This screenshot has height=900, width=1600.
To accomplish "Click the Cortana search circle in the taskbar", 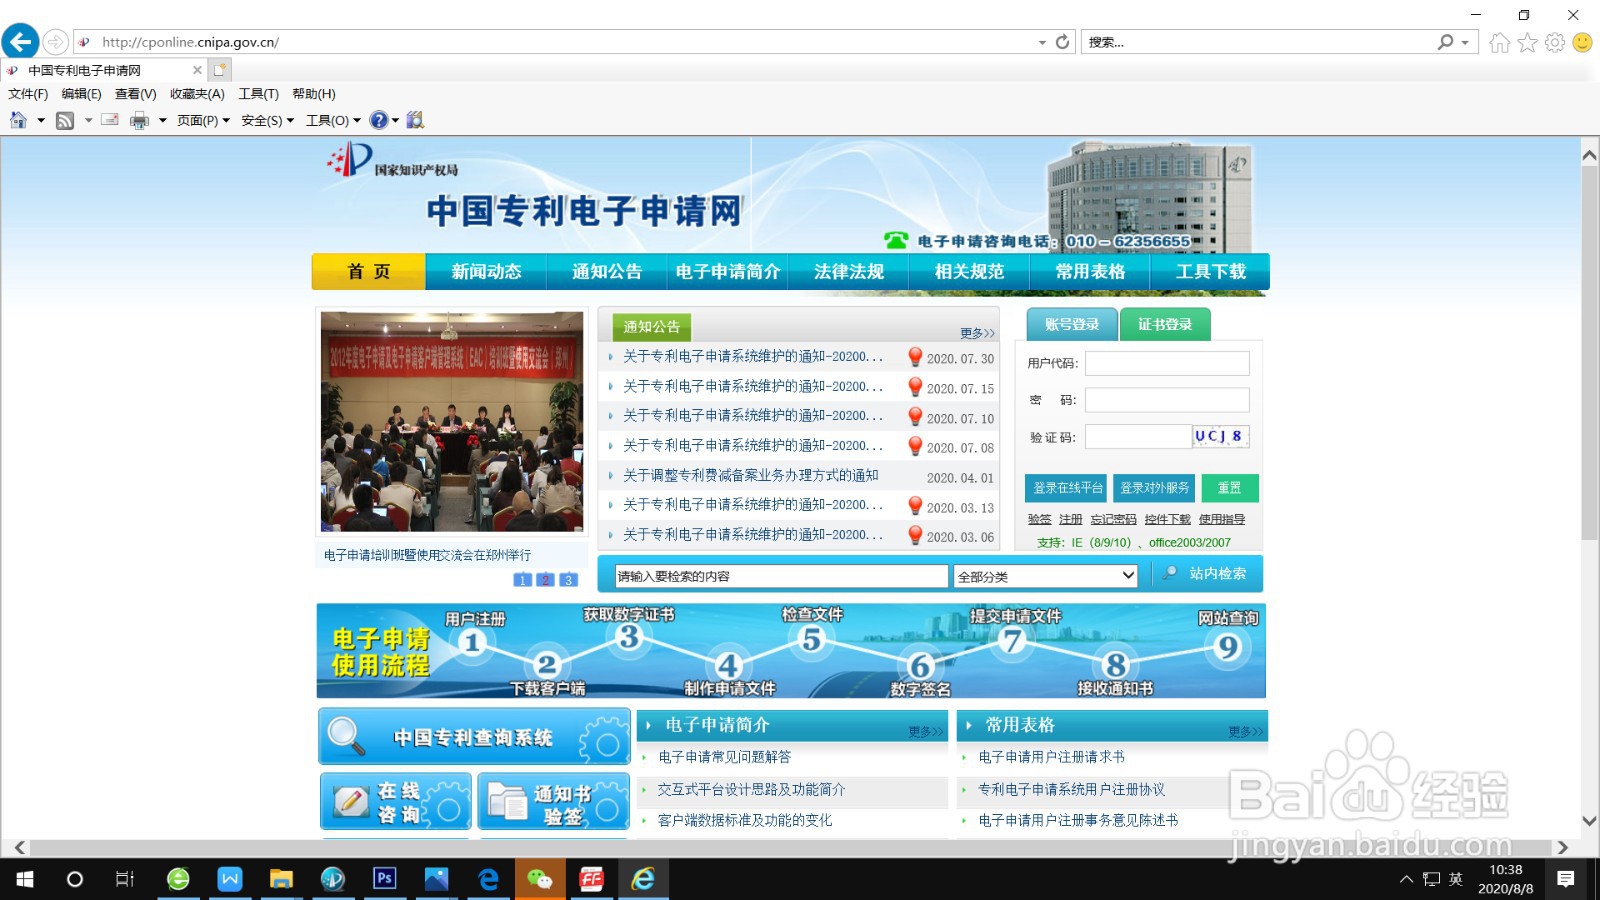I will click(74, 879).
